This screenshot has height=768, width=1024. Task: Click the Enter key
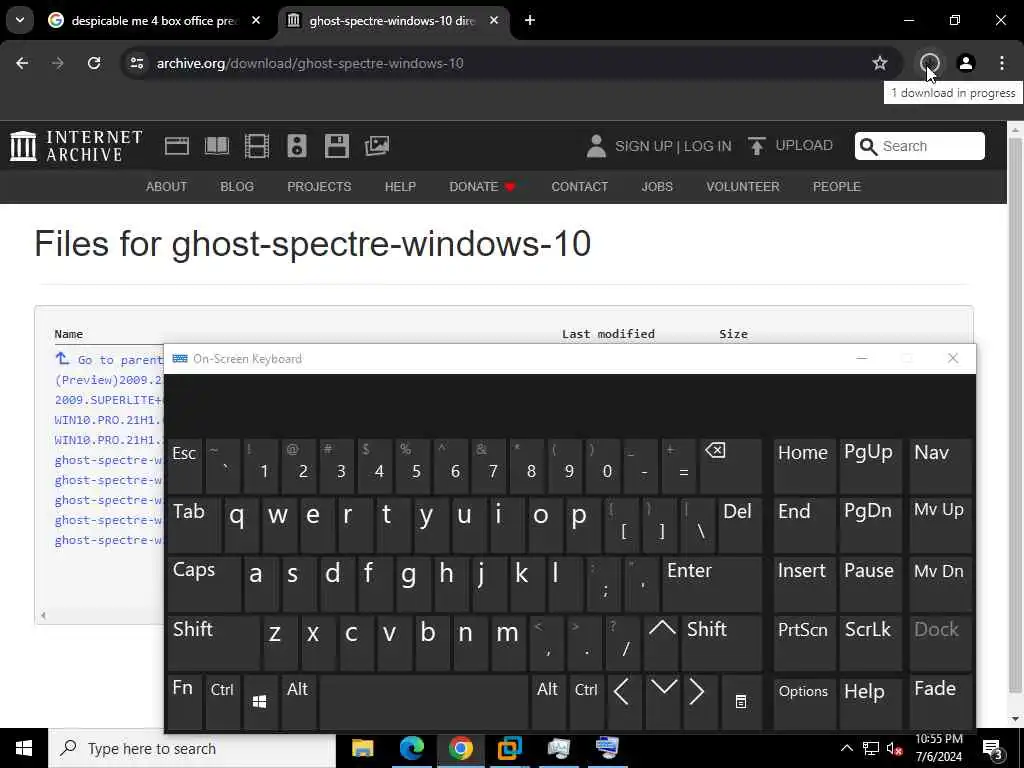[x=712, y=584]
